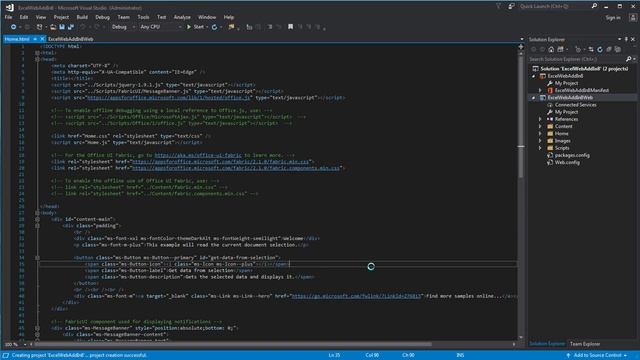Click the search magnifier in Solution Explorer
Viewport: 640px width, 360px height.
(x=629, y=59)
